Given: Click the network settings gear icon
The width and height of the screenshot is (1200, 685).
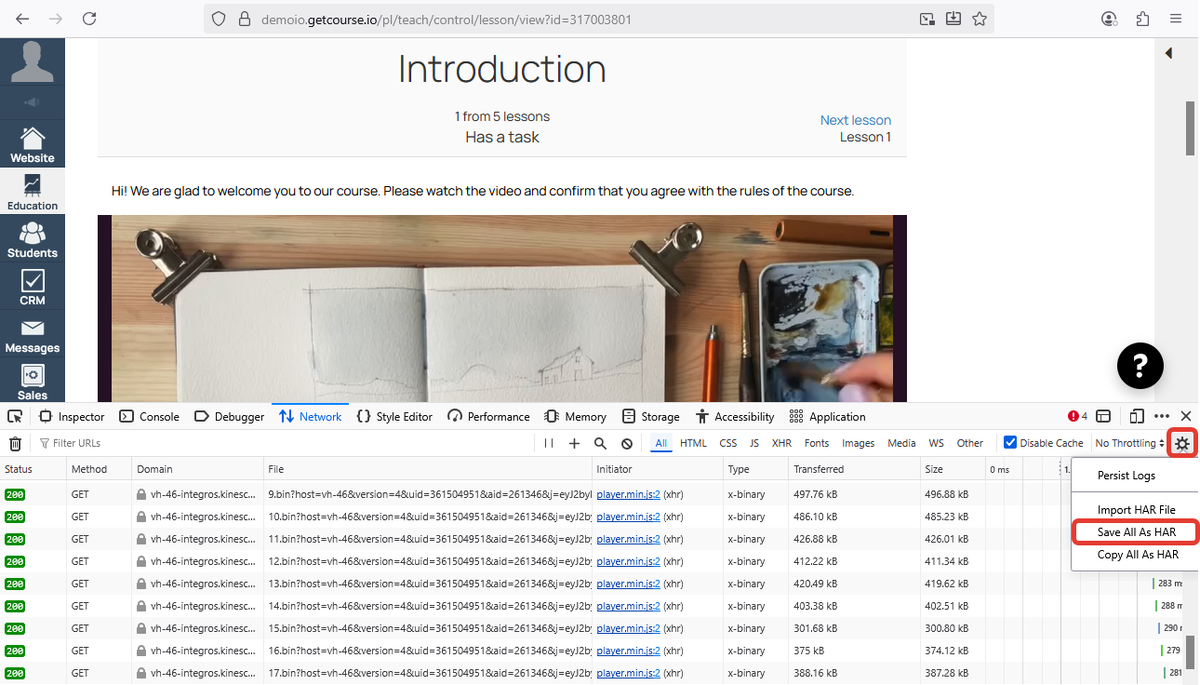Looking at the screenshot, I should [1182, 443].
